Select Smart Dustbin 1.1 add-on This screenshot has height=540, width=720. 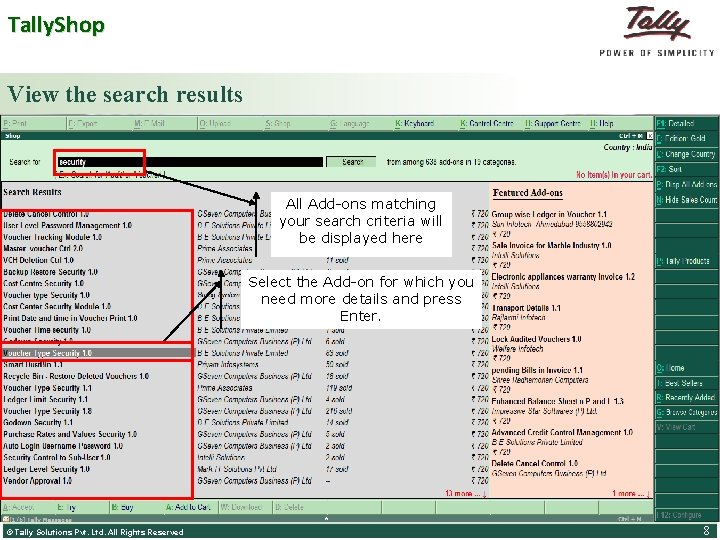click(33, 365)
